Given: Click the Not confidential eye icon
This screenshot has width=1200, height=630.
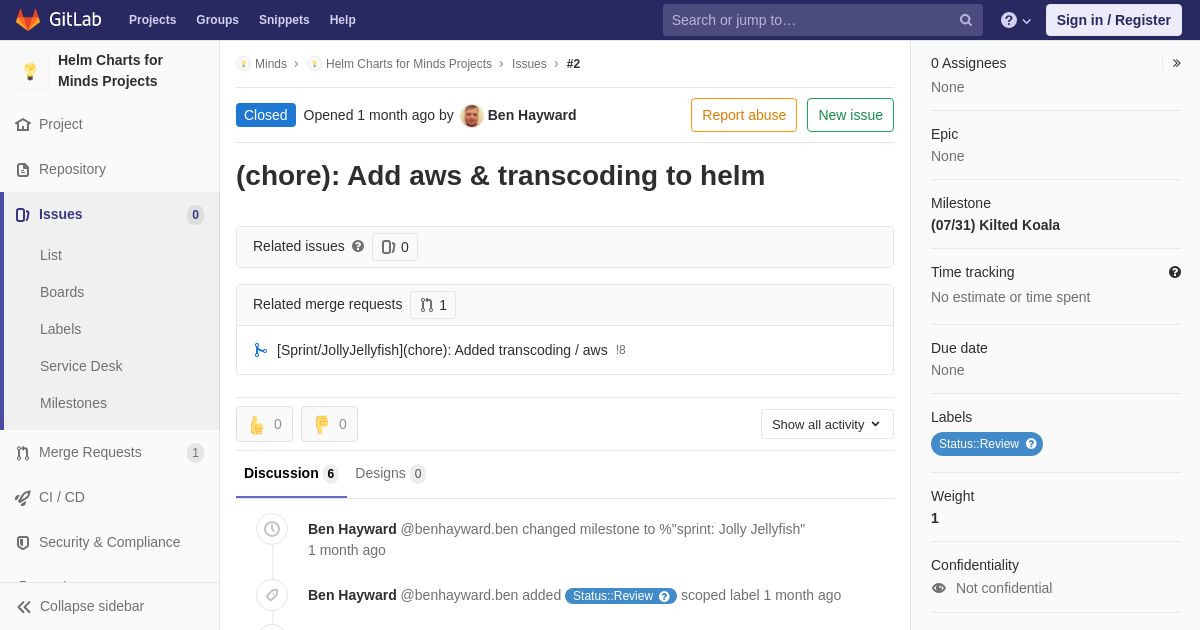Looking at the screenshot, I should 939,588.
